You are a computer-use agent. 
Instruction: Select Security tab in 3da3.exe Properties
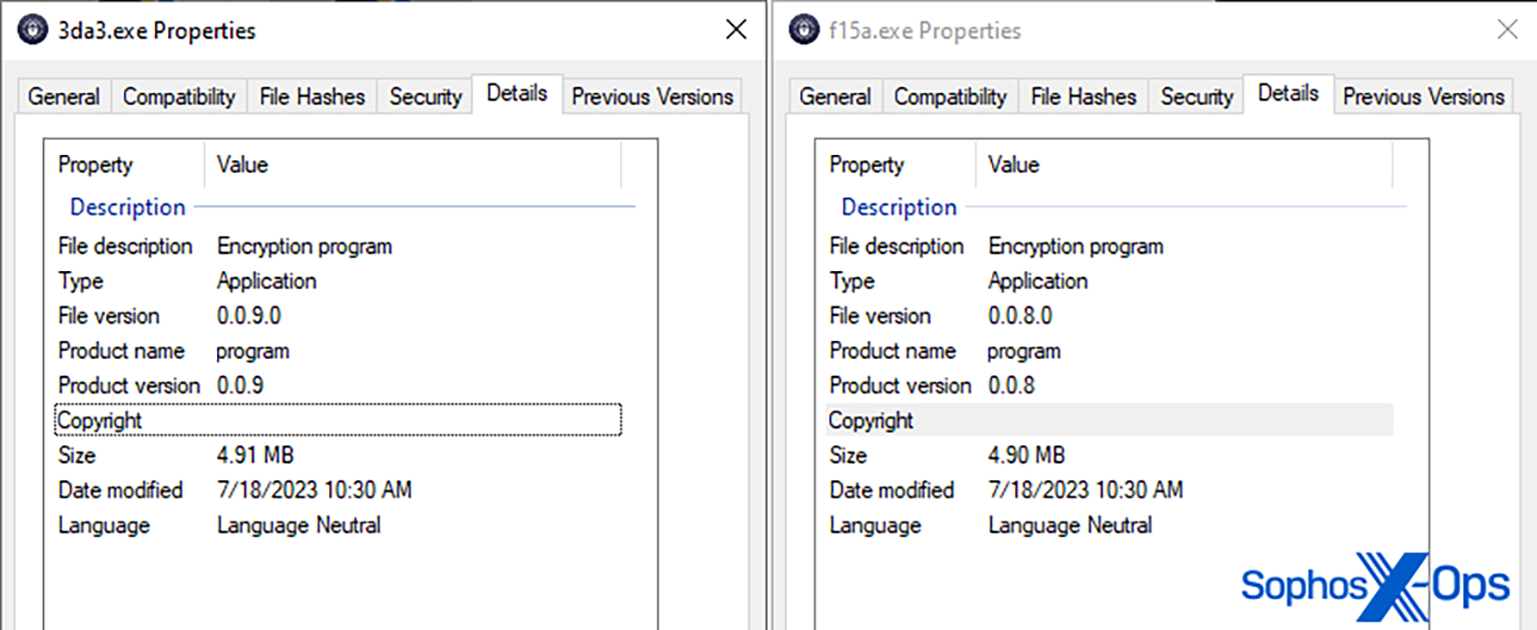(425, 97)
